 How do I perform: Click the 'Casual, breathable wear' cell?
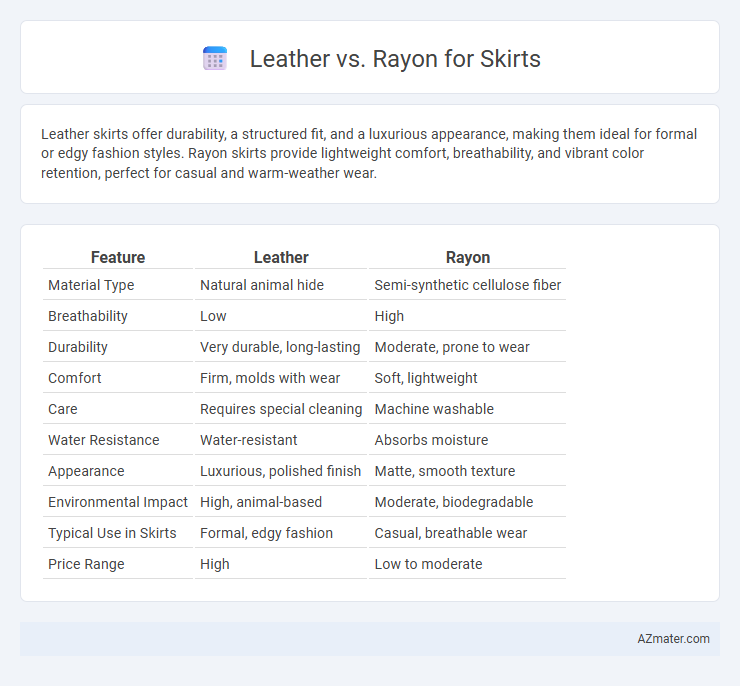tap(451, 533)
